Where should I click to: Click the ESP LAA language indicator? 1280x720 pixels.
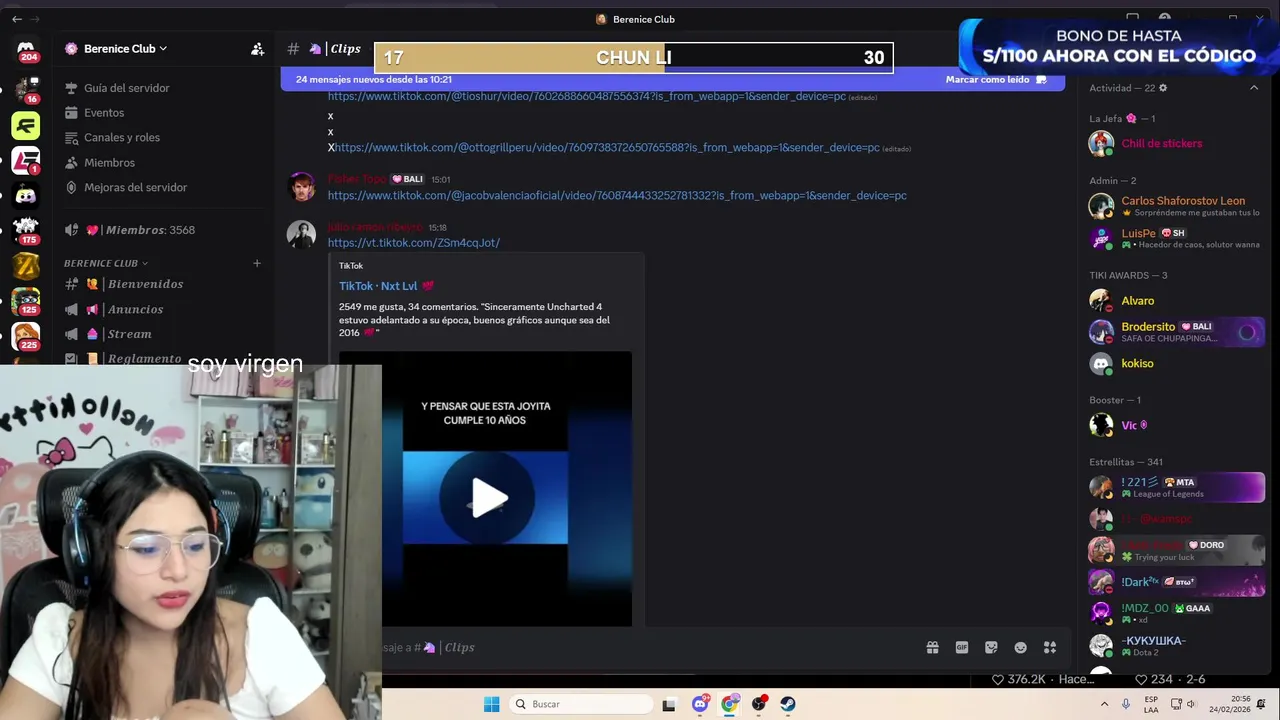click(1151, 704)
